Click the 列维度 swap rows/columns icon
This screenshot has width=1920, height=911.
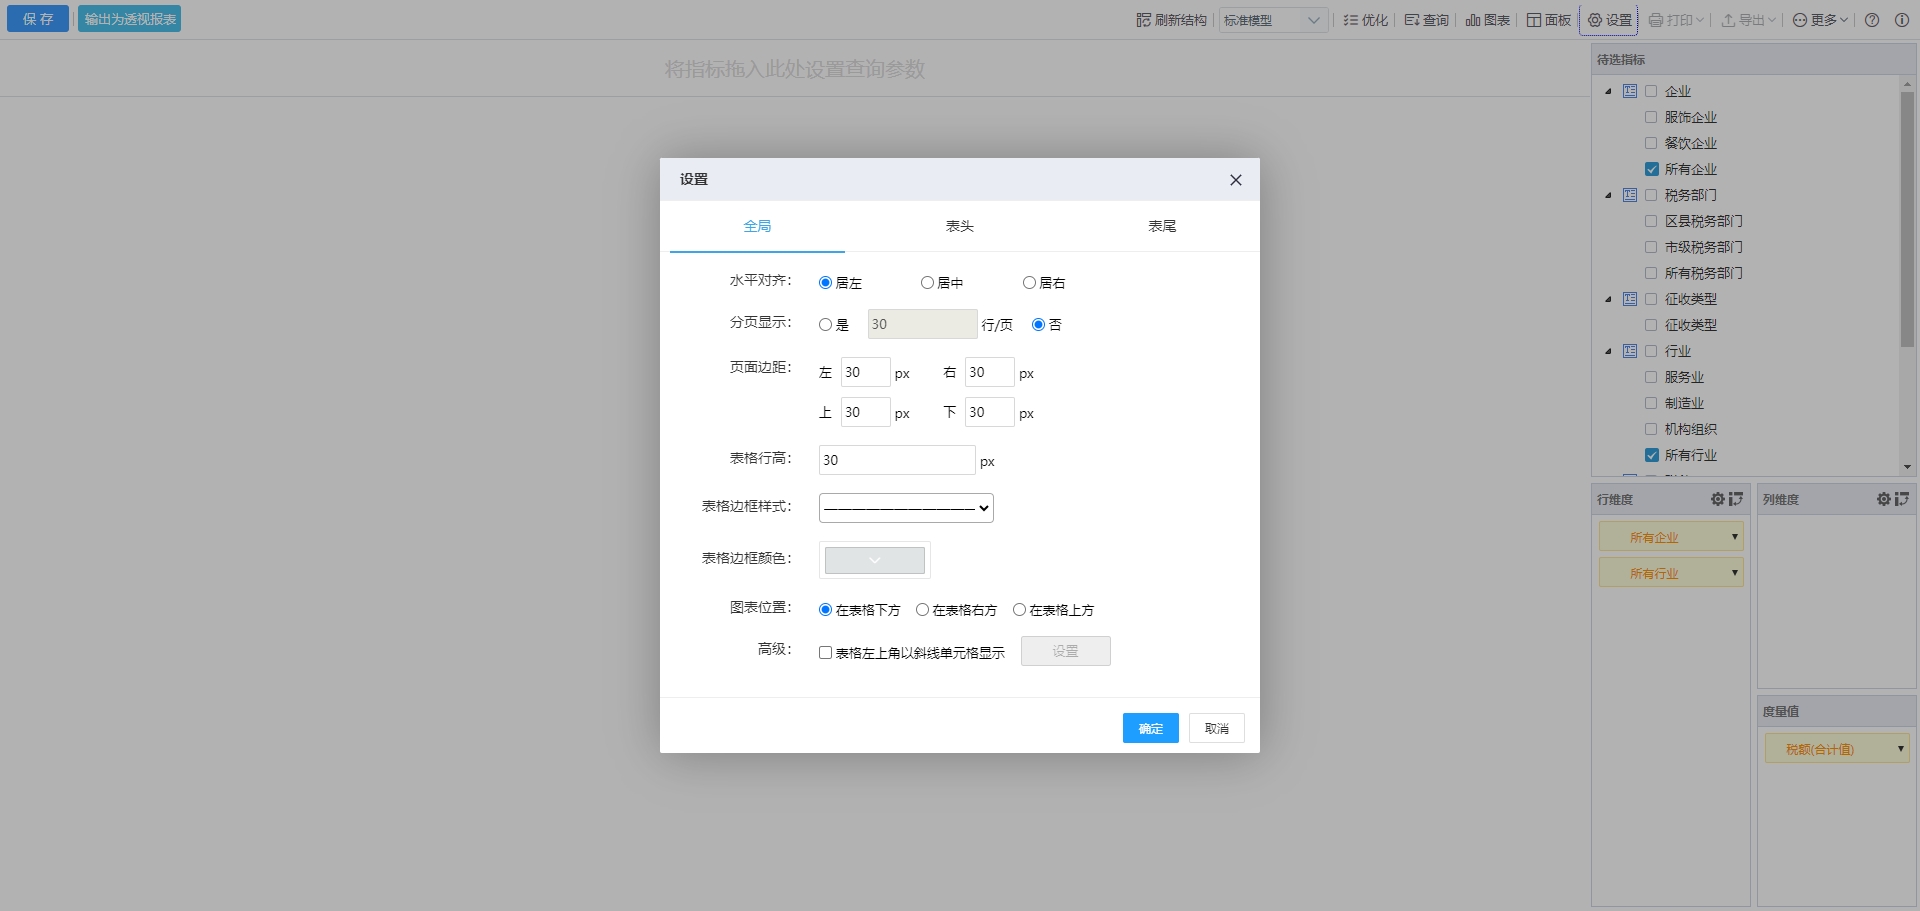(1902, 499)
